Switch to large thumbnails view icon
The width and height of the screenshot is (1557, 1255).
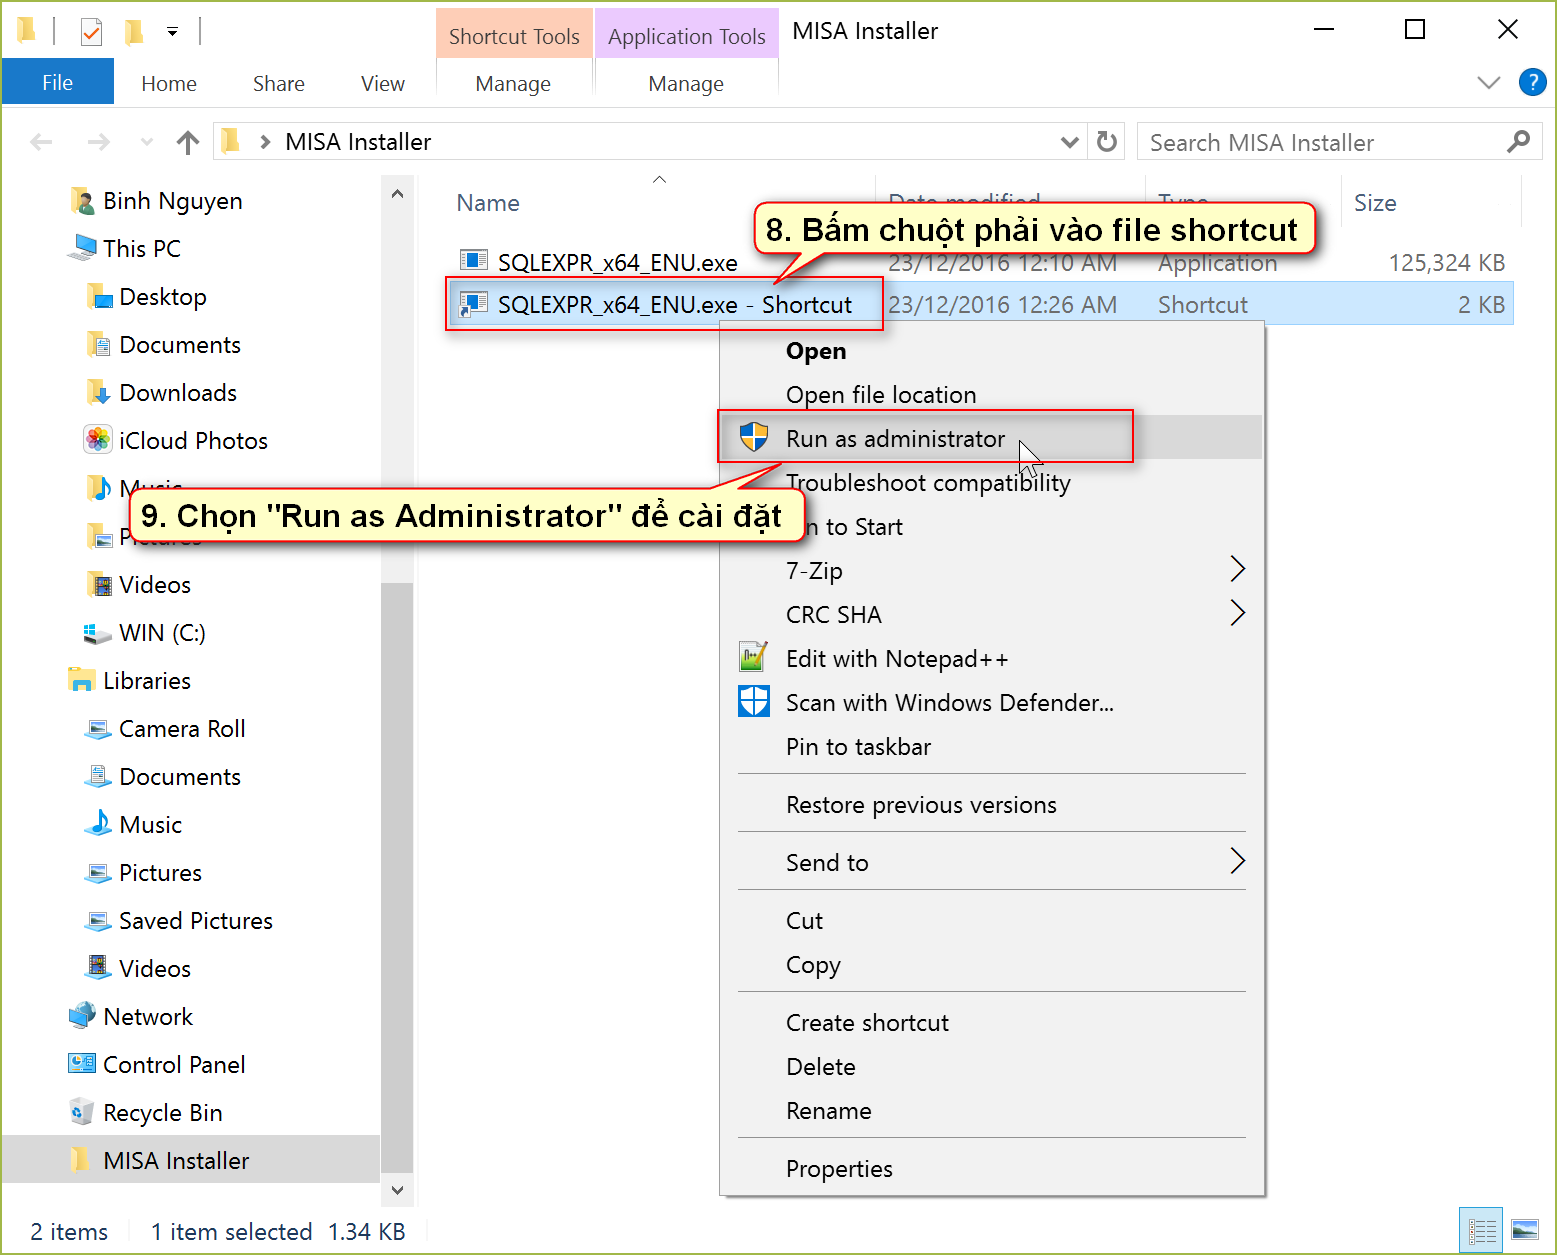tap(1524, 1230)
